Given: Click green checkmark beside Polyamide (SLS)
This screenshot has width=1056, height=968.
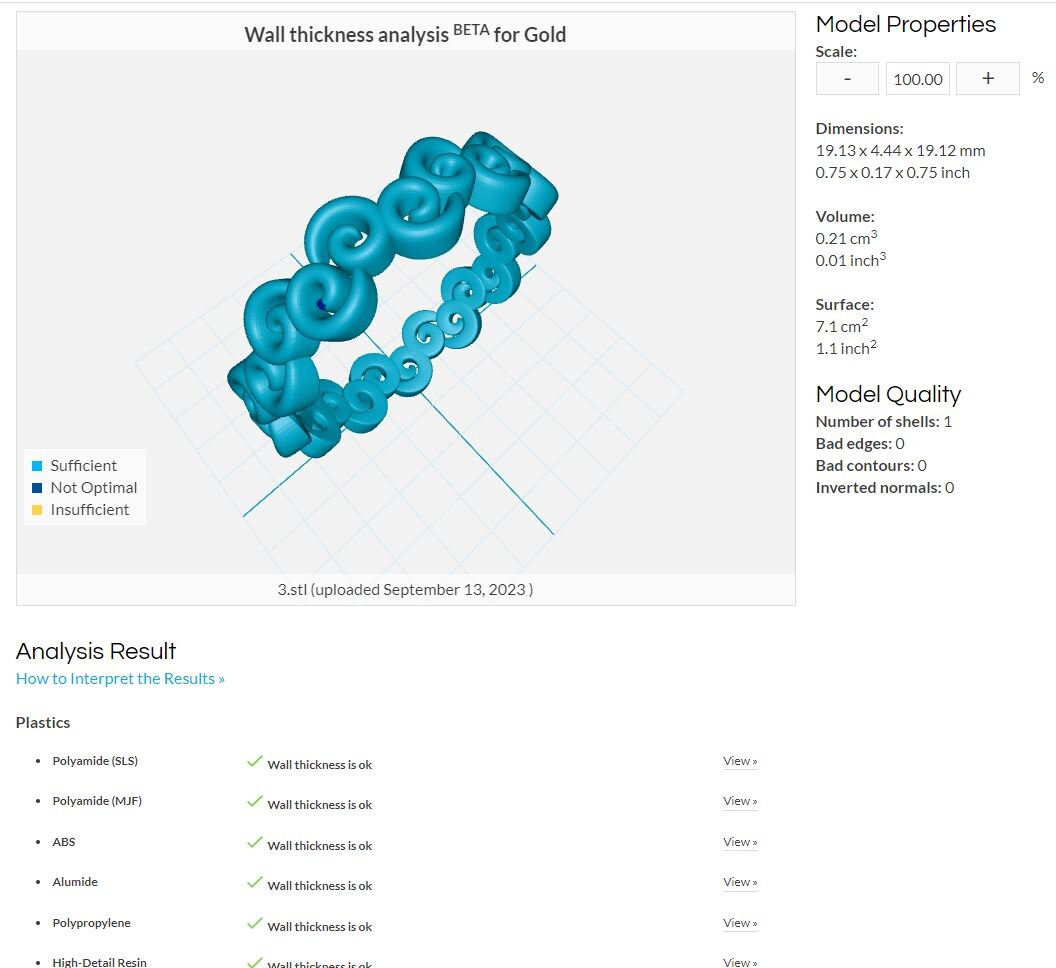Looking at the screenshot, I should pyautogui.click(x=255, y=761).
